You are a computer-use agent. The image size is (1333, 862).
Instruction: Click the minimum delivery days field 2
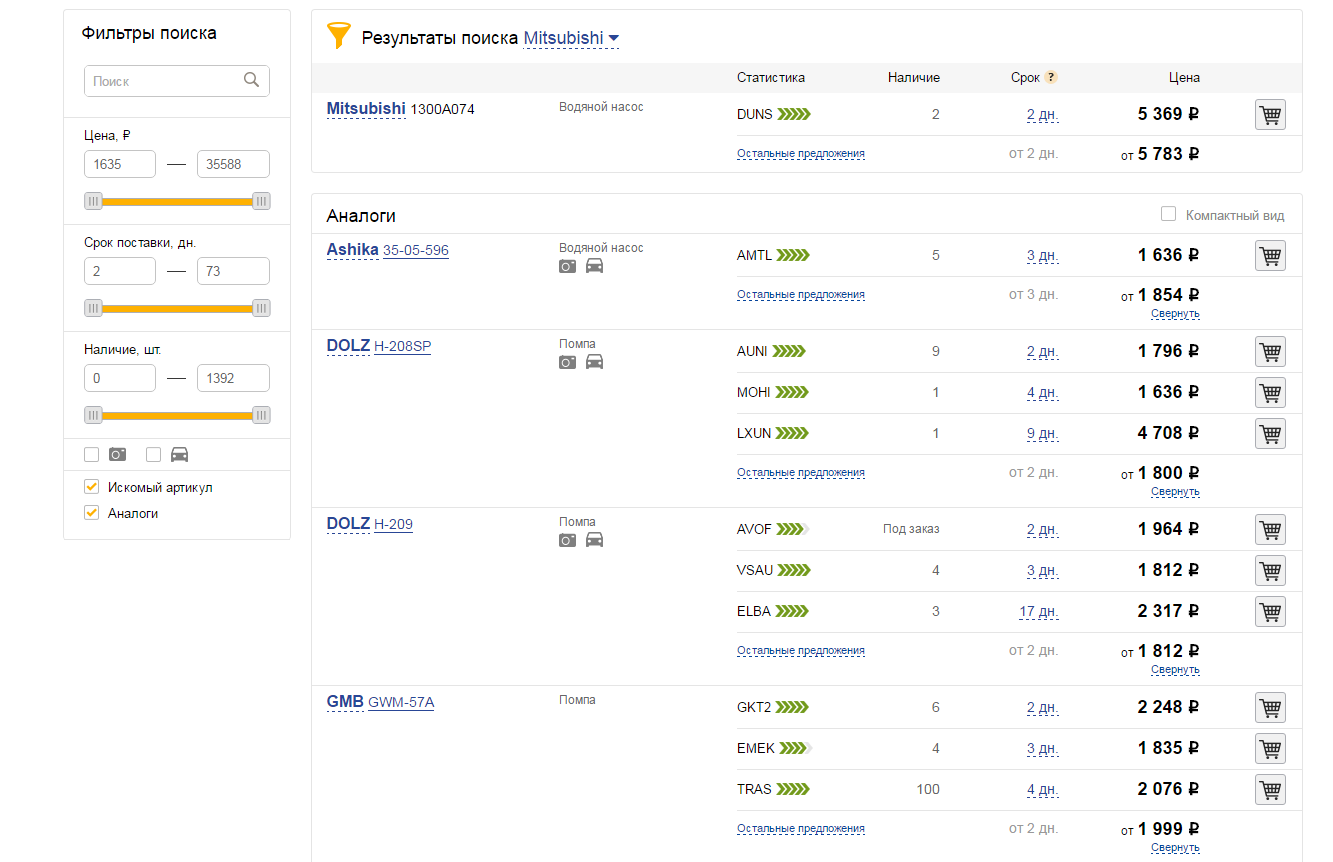(120, 271)
